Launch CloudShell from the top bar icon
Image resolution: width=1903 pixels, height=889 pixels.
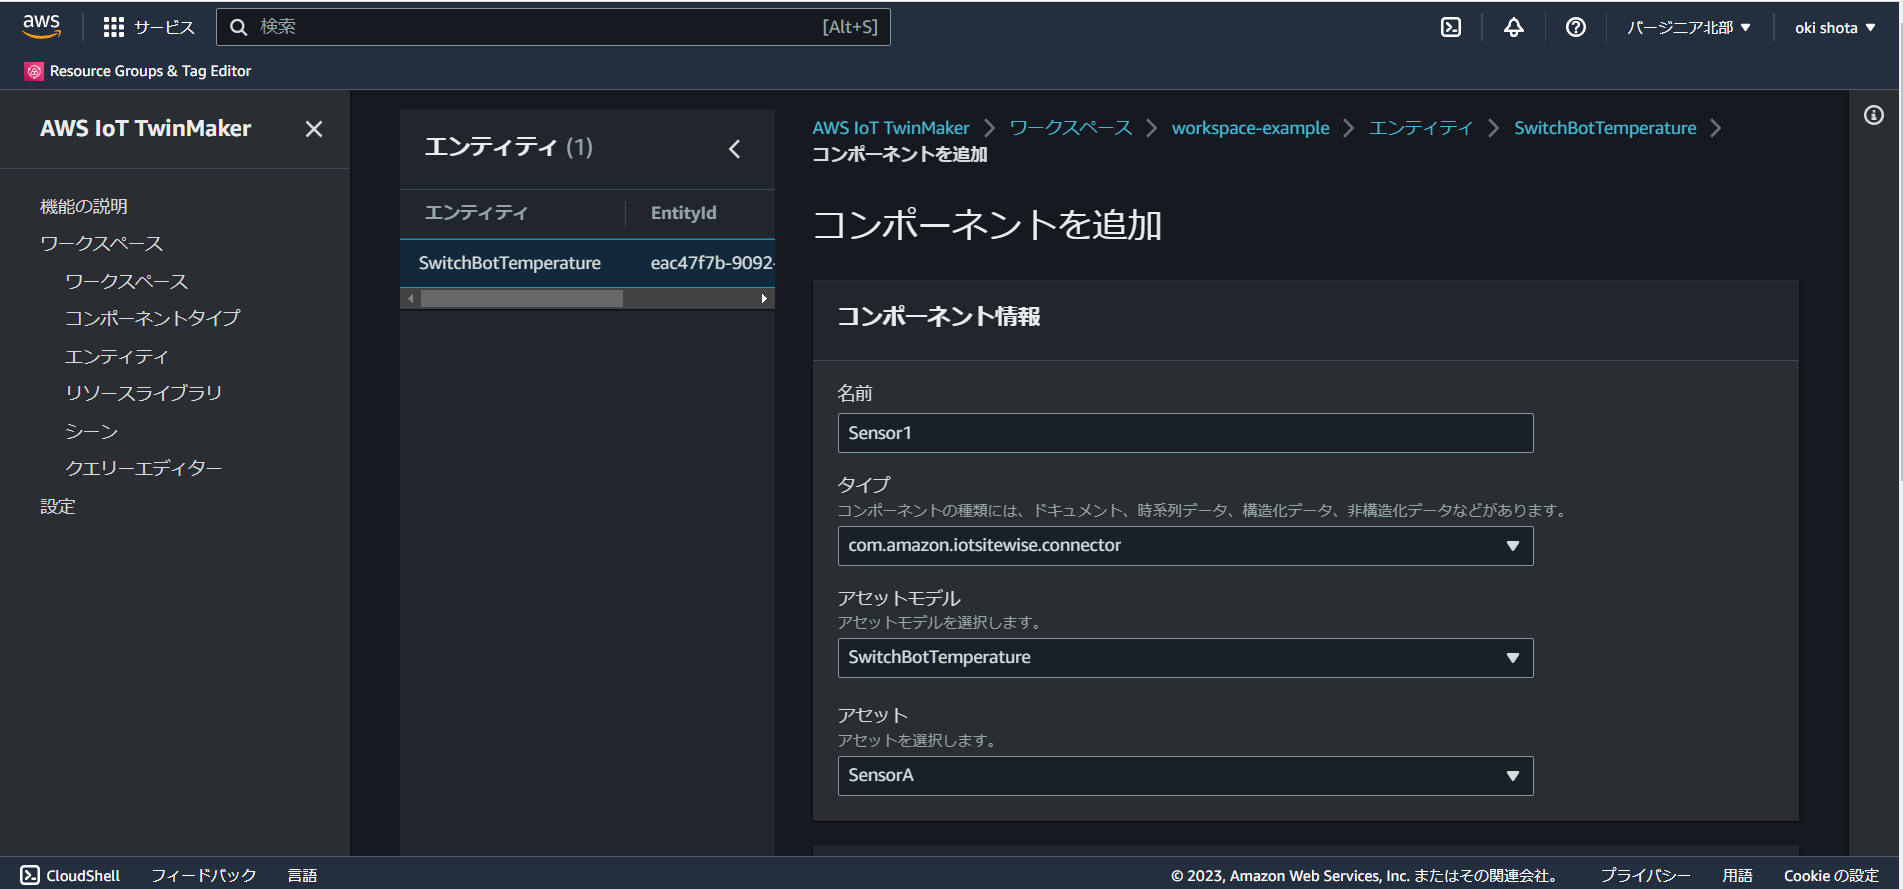(1451, 27)
